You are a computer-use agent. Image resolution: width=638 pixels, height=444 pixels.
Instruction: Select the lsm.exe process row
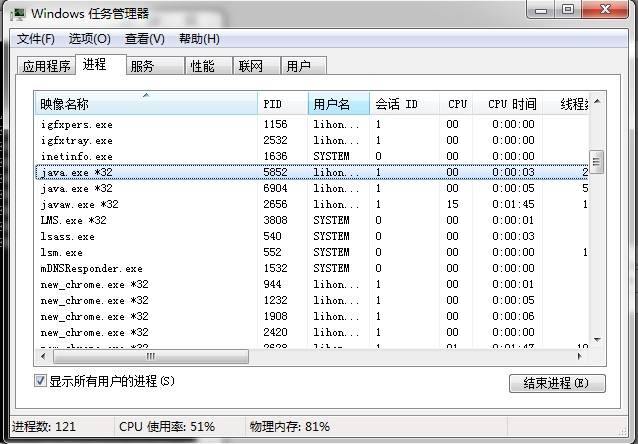coord(312,252)
